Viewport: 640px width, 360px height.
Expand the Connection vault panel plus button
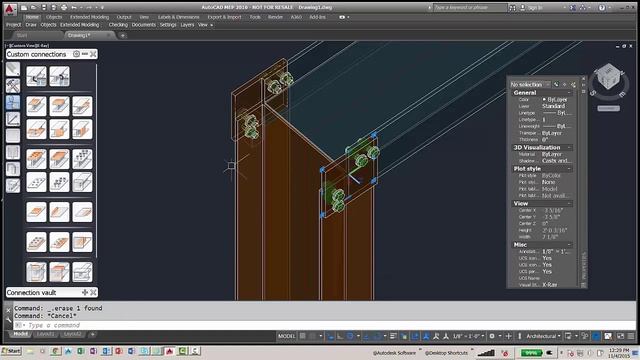[x=84, y=292]
